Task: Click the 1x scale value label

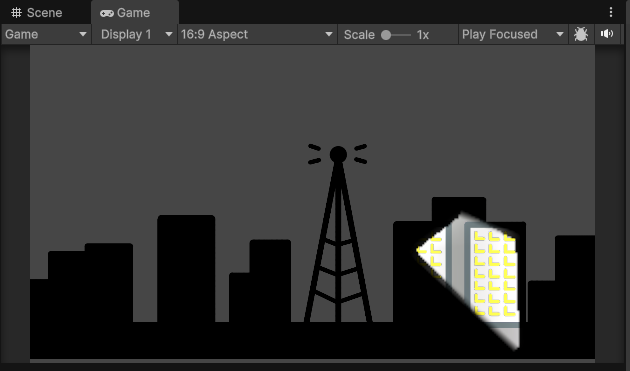Action: (x=423, y=35)
